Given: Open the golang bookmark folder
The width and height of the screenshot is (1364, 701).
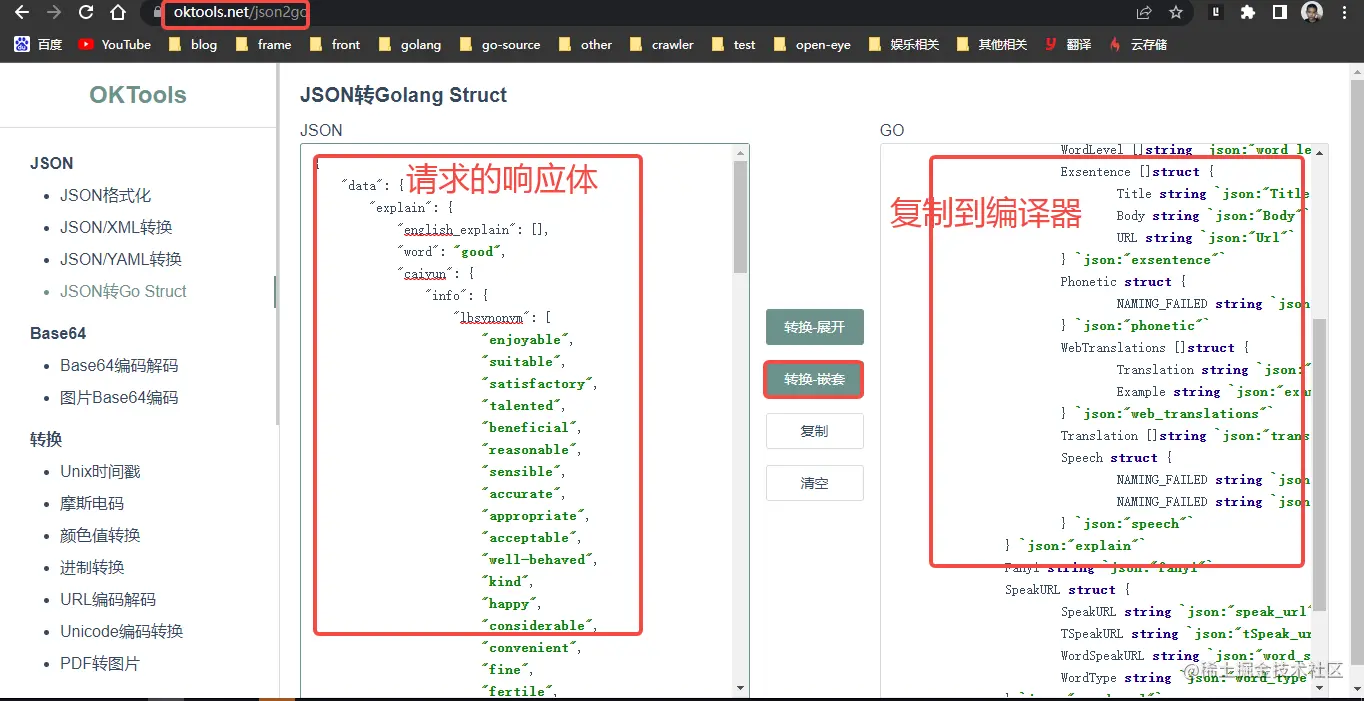Looking at the screenshot, I should [x=409, y=44].
